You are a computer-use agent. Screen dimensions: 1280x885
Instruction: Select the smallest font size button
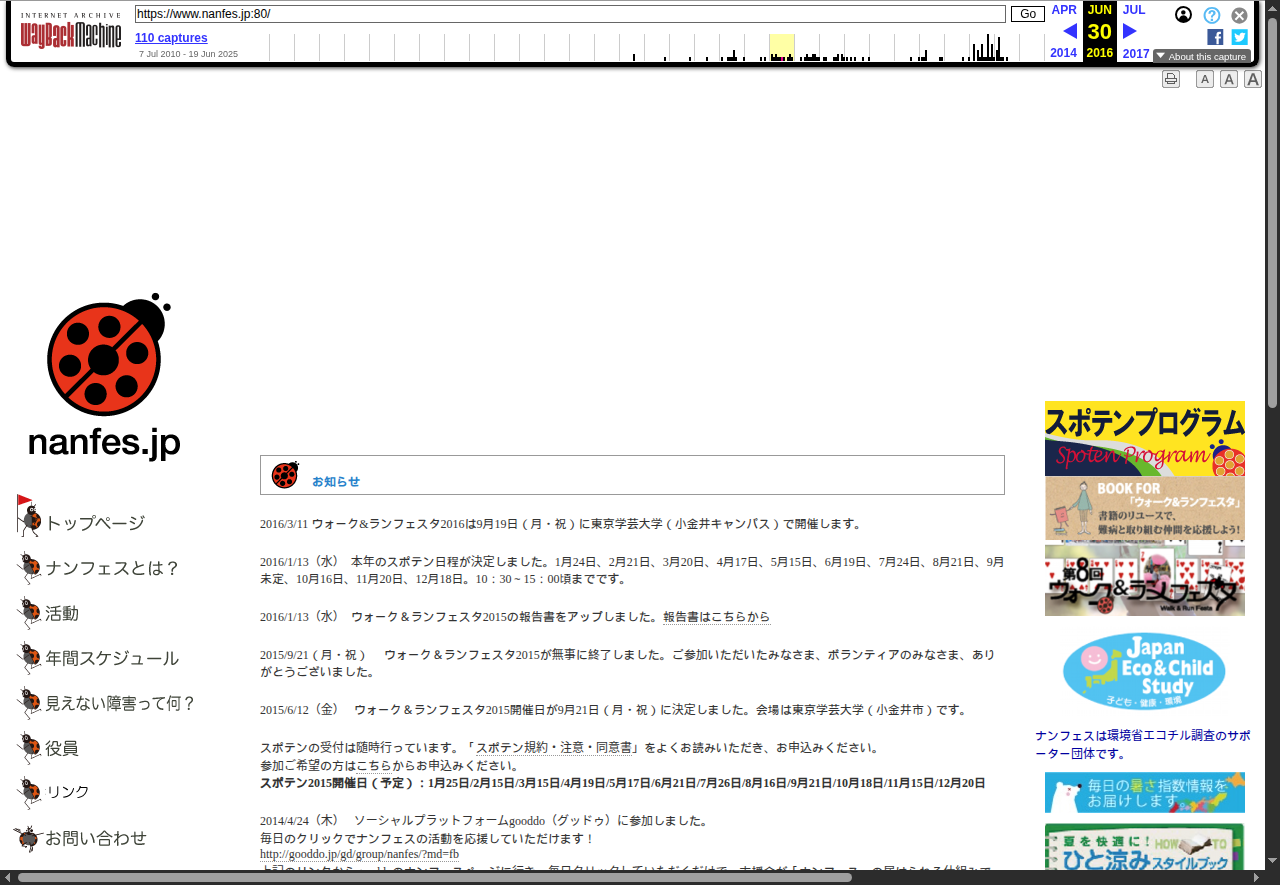[x=1205, y=79]
